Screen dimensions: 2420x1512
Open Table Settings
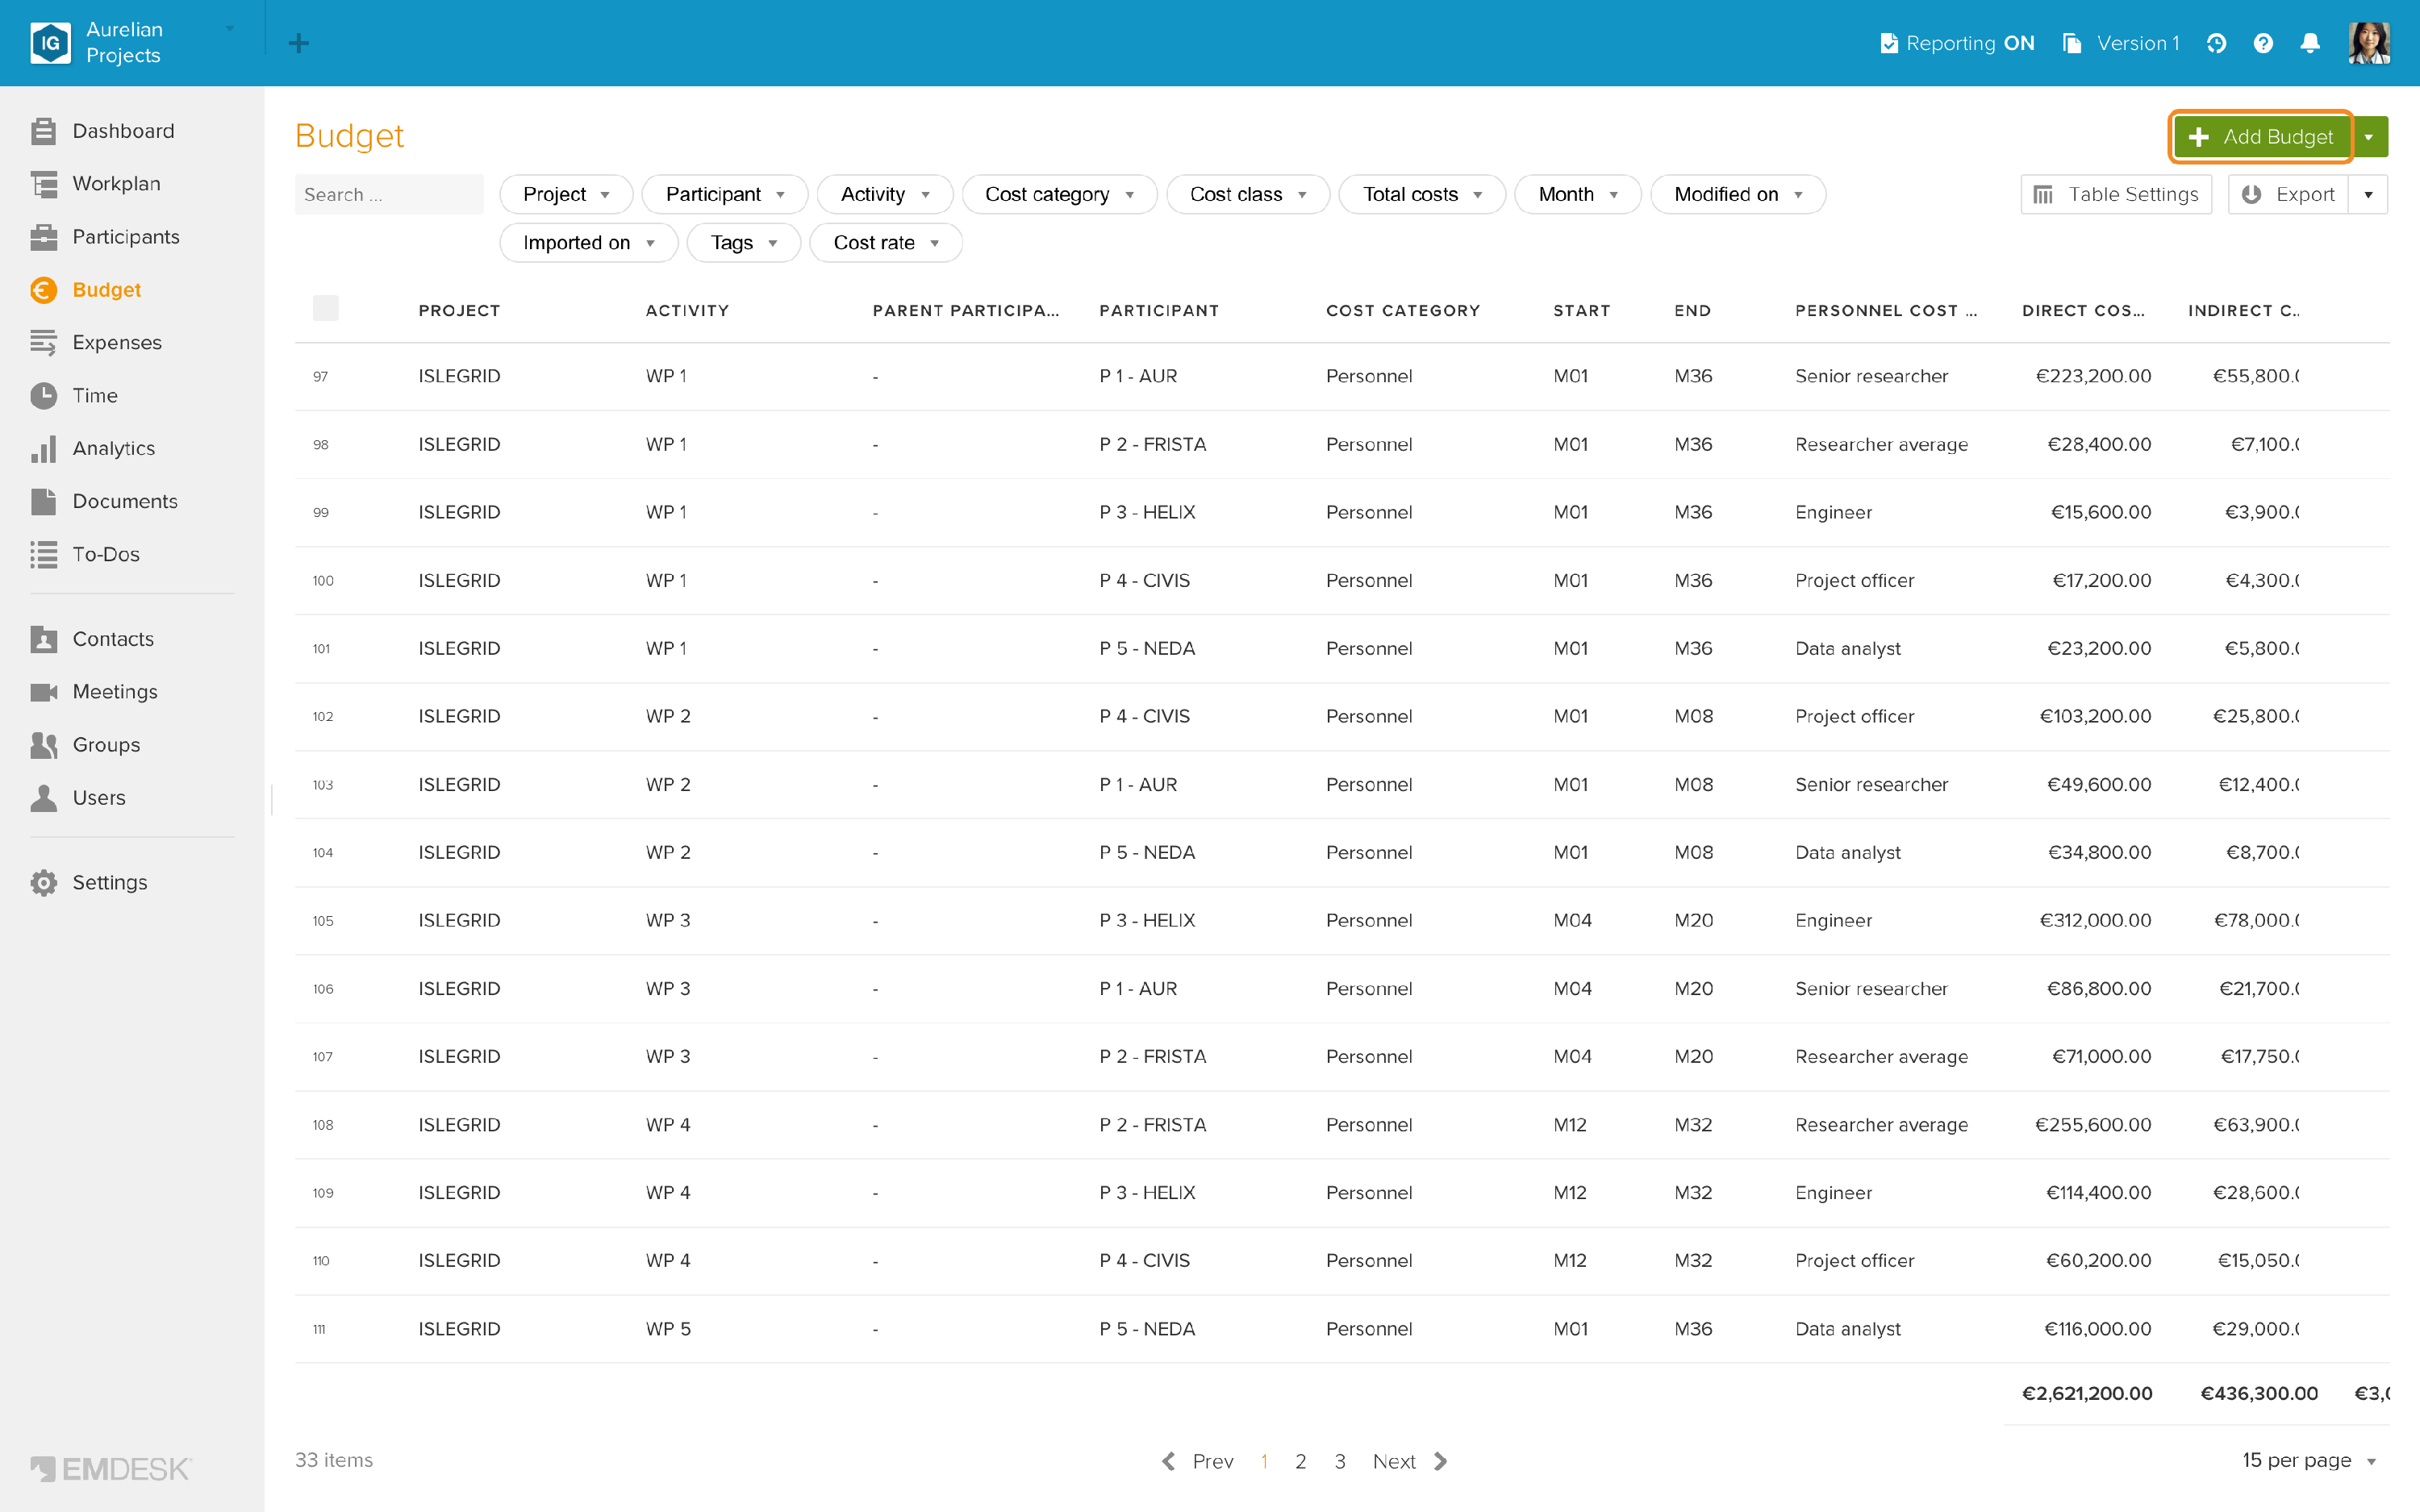2116,194
